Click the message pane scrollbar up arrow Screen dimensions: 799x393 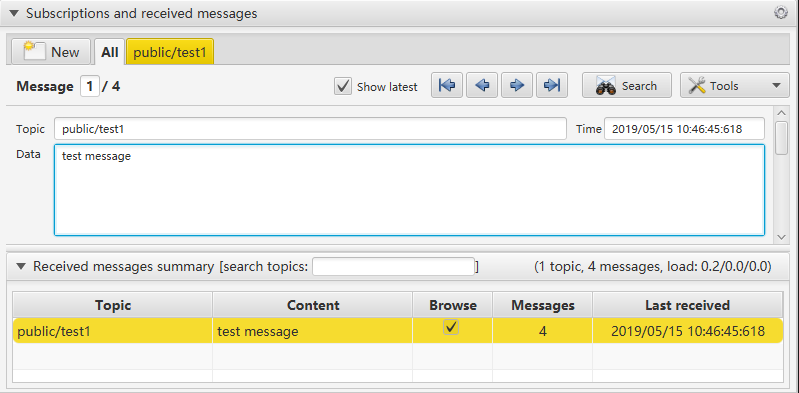[x=781, y=112]
